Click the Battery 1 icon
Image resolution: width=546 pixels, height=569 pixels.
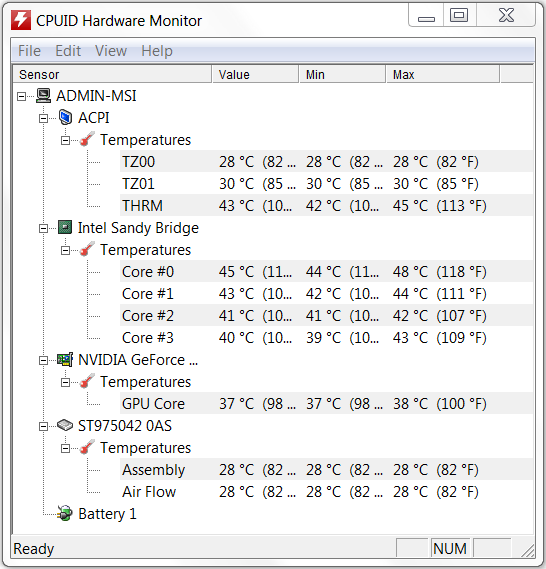pos(65,513)
